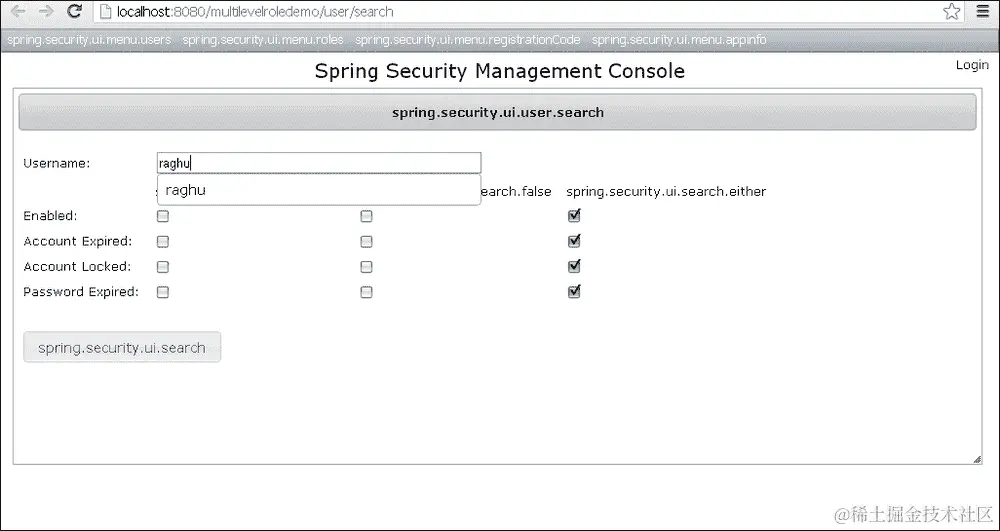This screenshot has height=531, width=1000.
Task: Click the Username: label
Action: (x=57, y=163)
